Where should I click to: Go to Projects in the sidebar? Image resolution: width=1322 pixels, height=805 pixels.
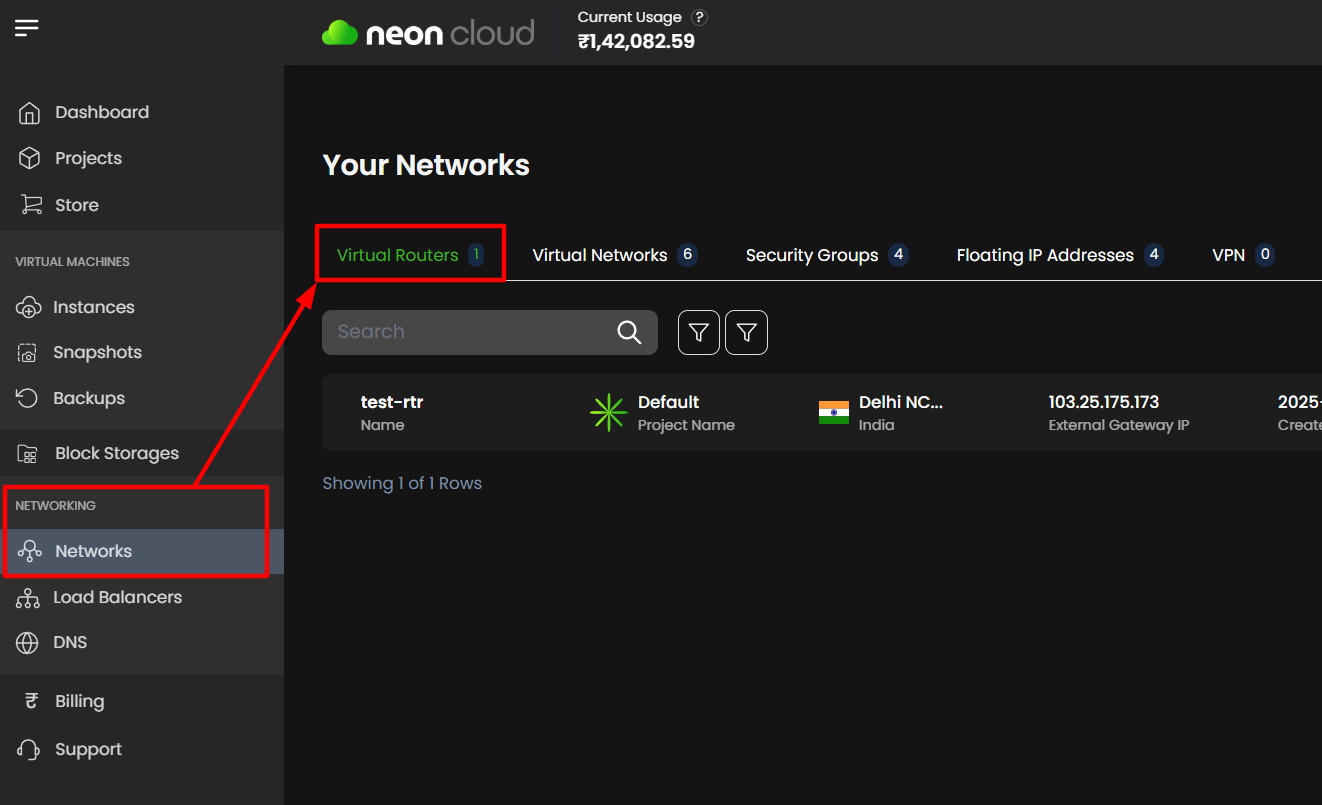(88, 158)
